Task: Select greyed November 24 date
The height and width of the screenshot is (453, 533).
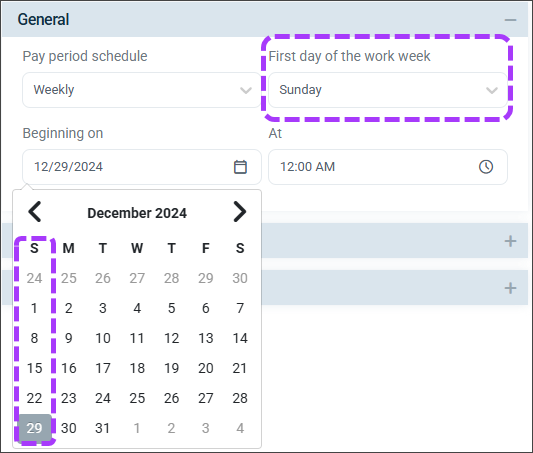Action: coord(34,278)
